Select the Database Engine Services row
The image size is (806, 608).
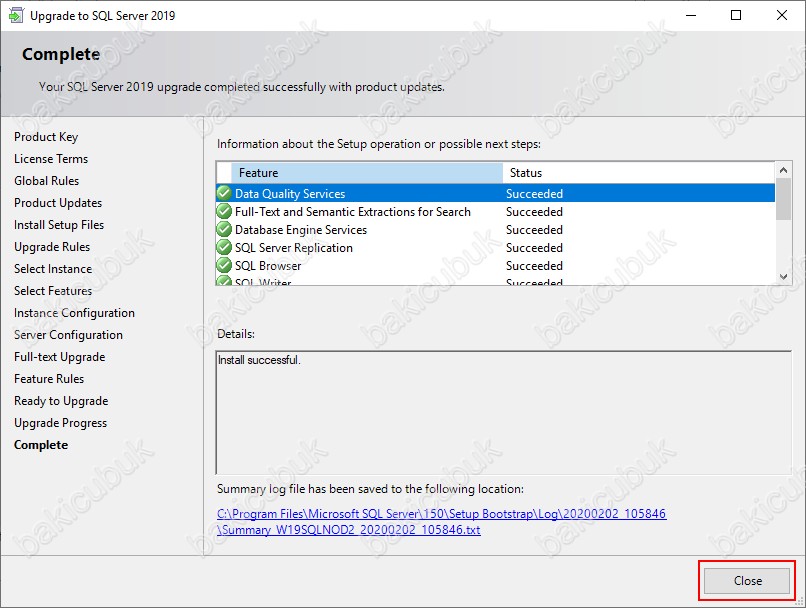pyautogui.click(x=496, y=230)
